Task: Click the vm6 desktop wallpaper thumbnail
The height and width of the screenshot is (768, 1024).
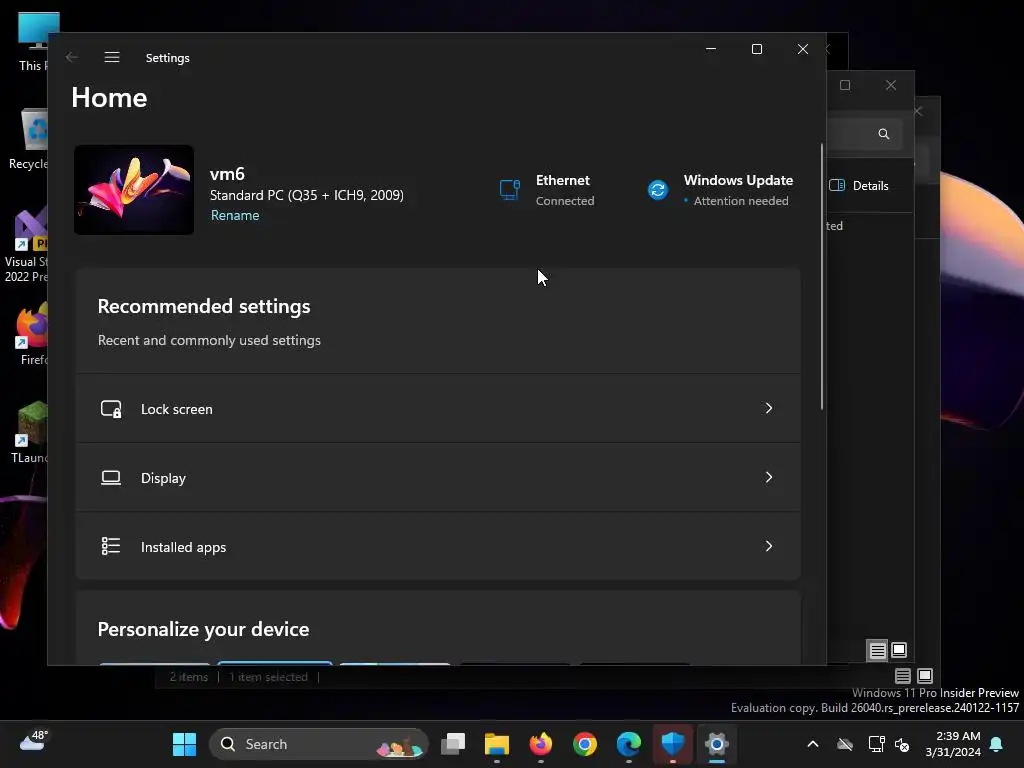Action: point(134,190)
